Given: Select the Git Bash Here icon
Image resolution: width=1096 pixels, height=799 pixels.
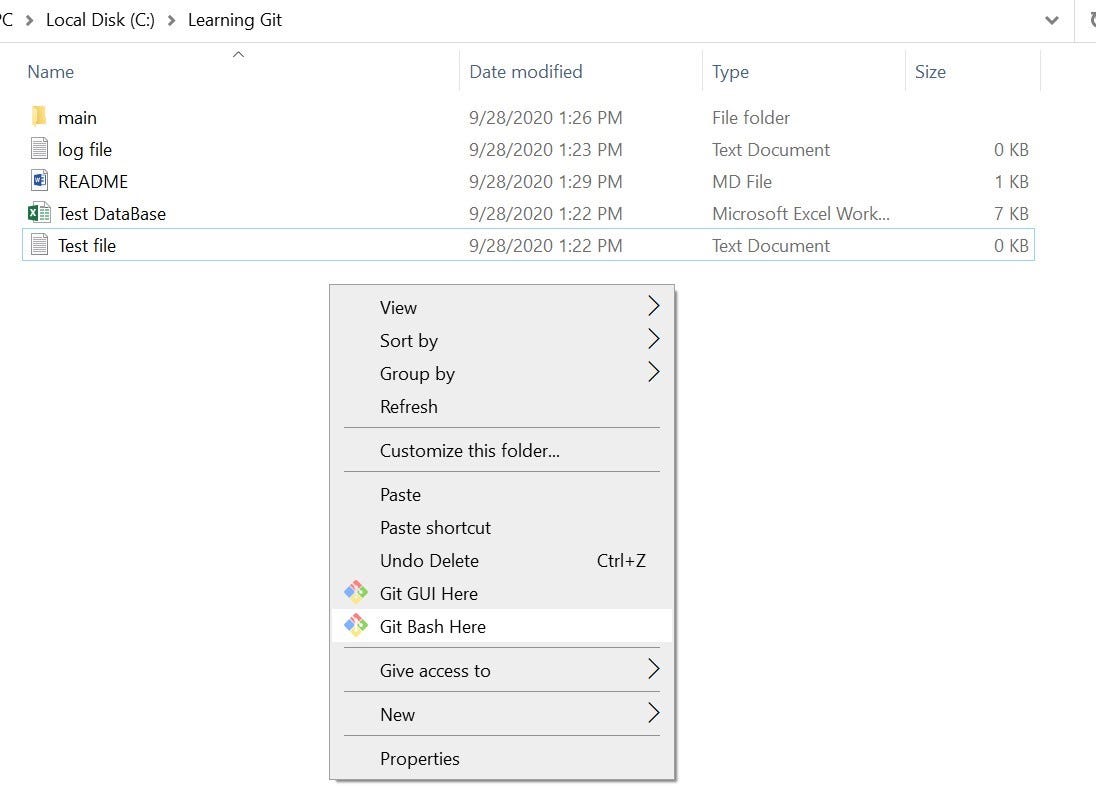Looking at the screenshot, I should coord(356,626).
